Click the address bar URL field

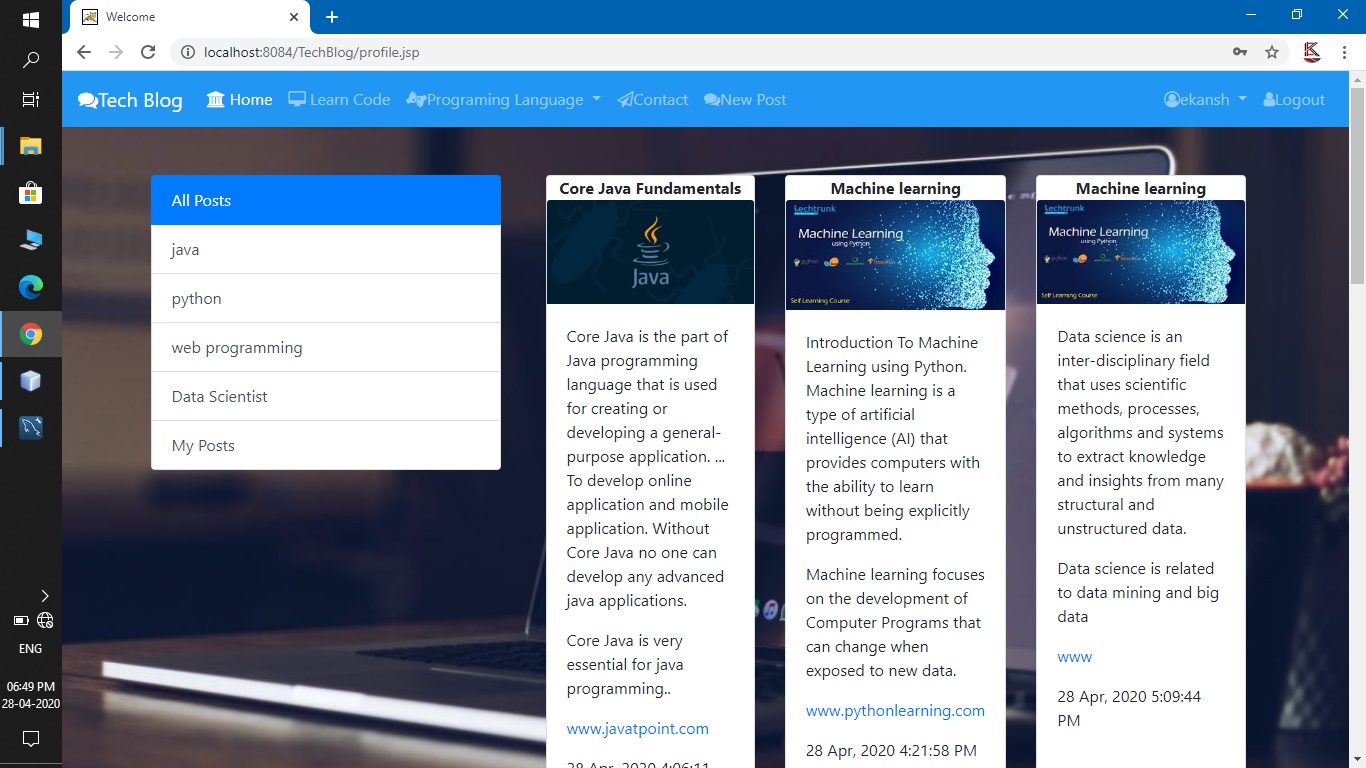coord(700,52)
